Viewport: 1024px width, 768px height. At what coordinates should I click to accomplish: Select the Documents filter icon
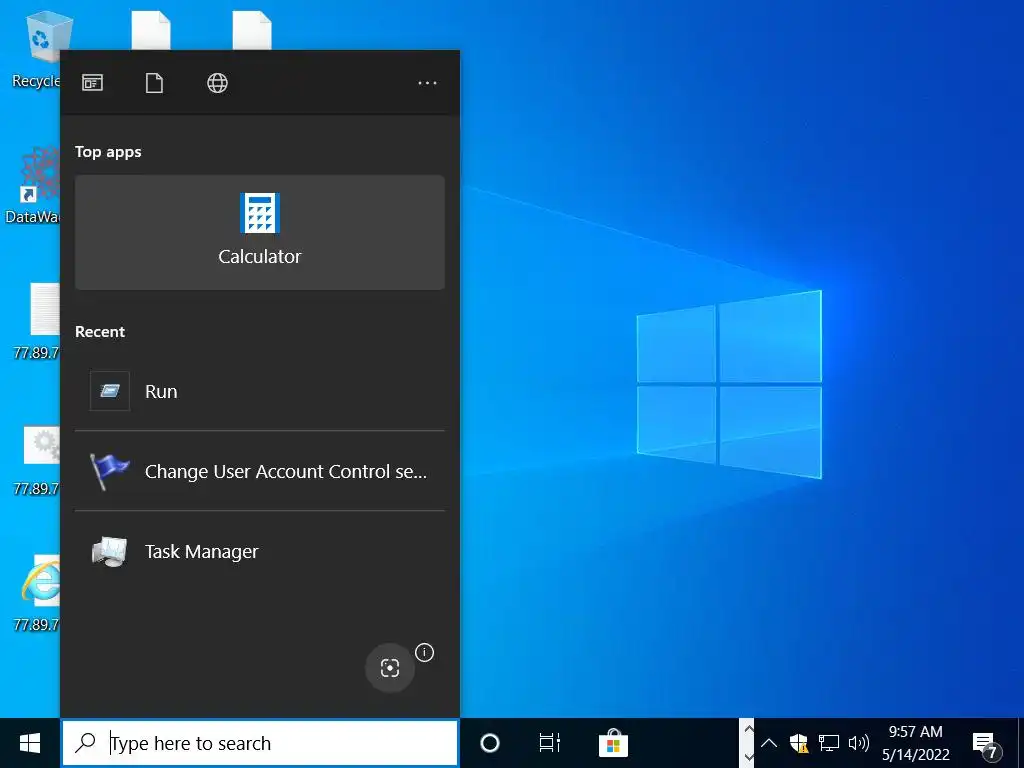click(154, 83)
